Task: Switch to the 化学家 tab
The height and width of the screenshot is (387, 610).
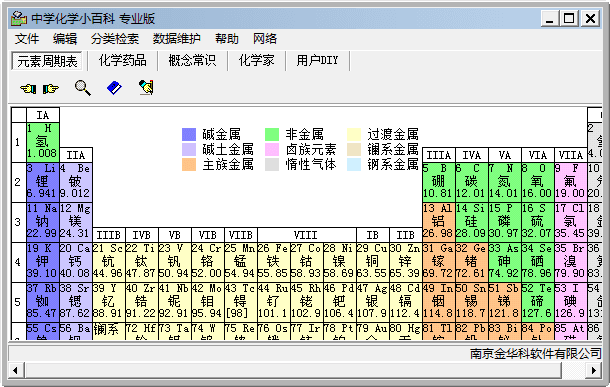Action: coord(256,60)
